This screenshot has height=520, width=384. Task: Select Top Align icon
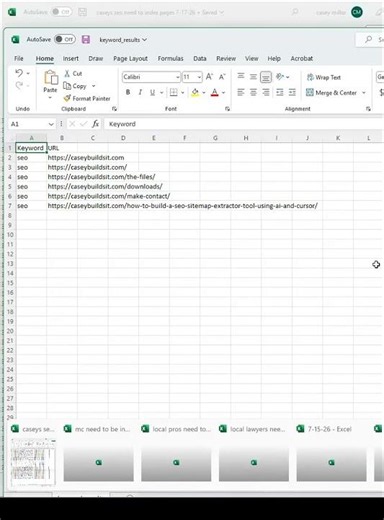(241, 77)
